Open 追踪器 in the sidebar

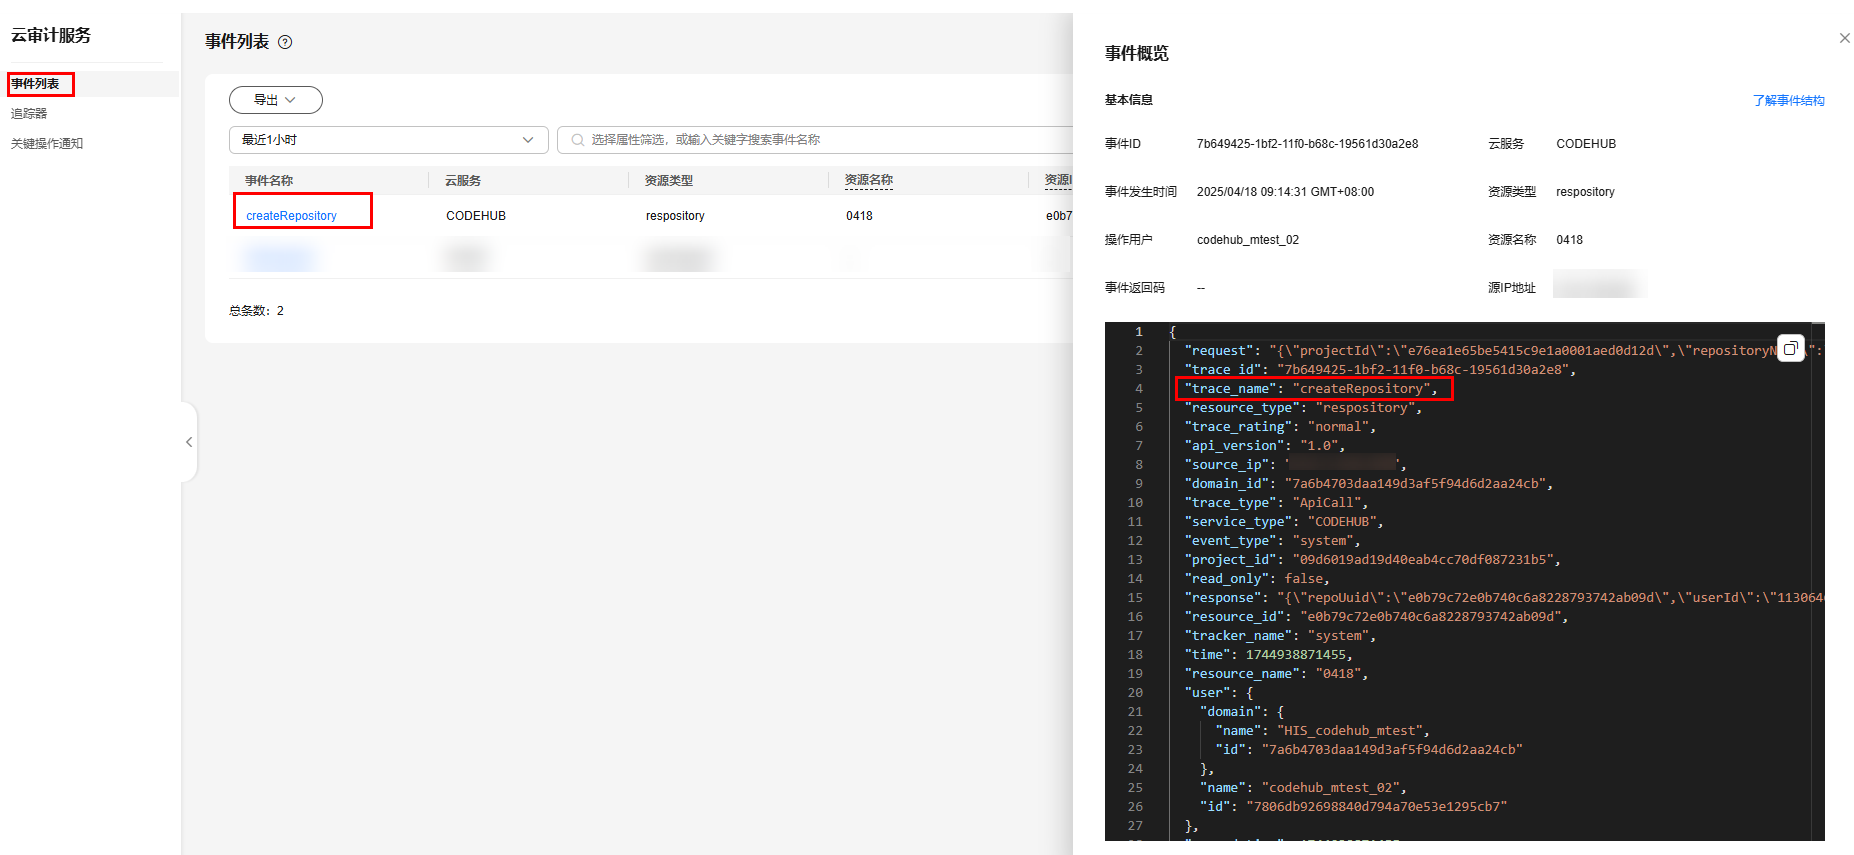29,114
